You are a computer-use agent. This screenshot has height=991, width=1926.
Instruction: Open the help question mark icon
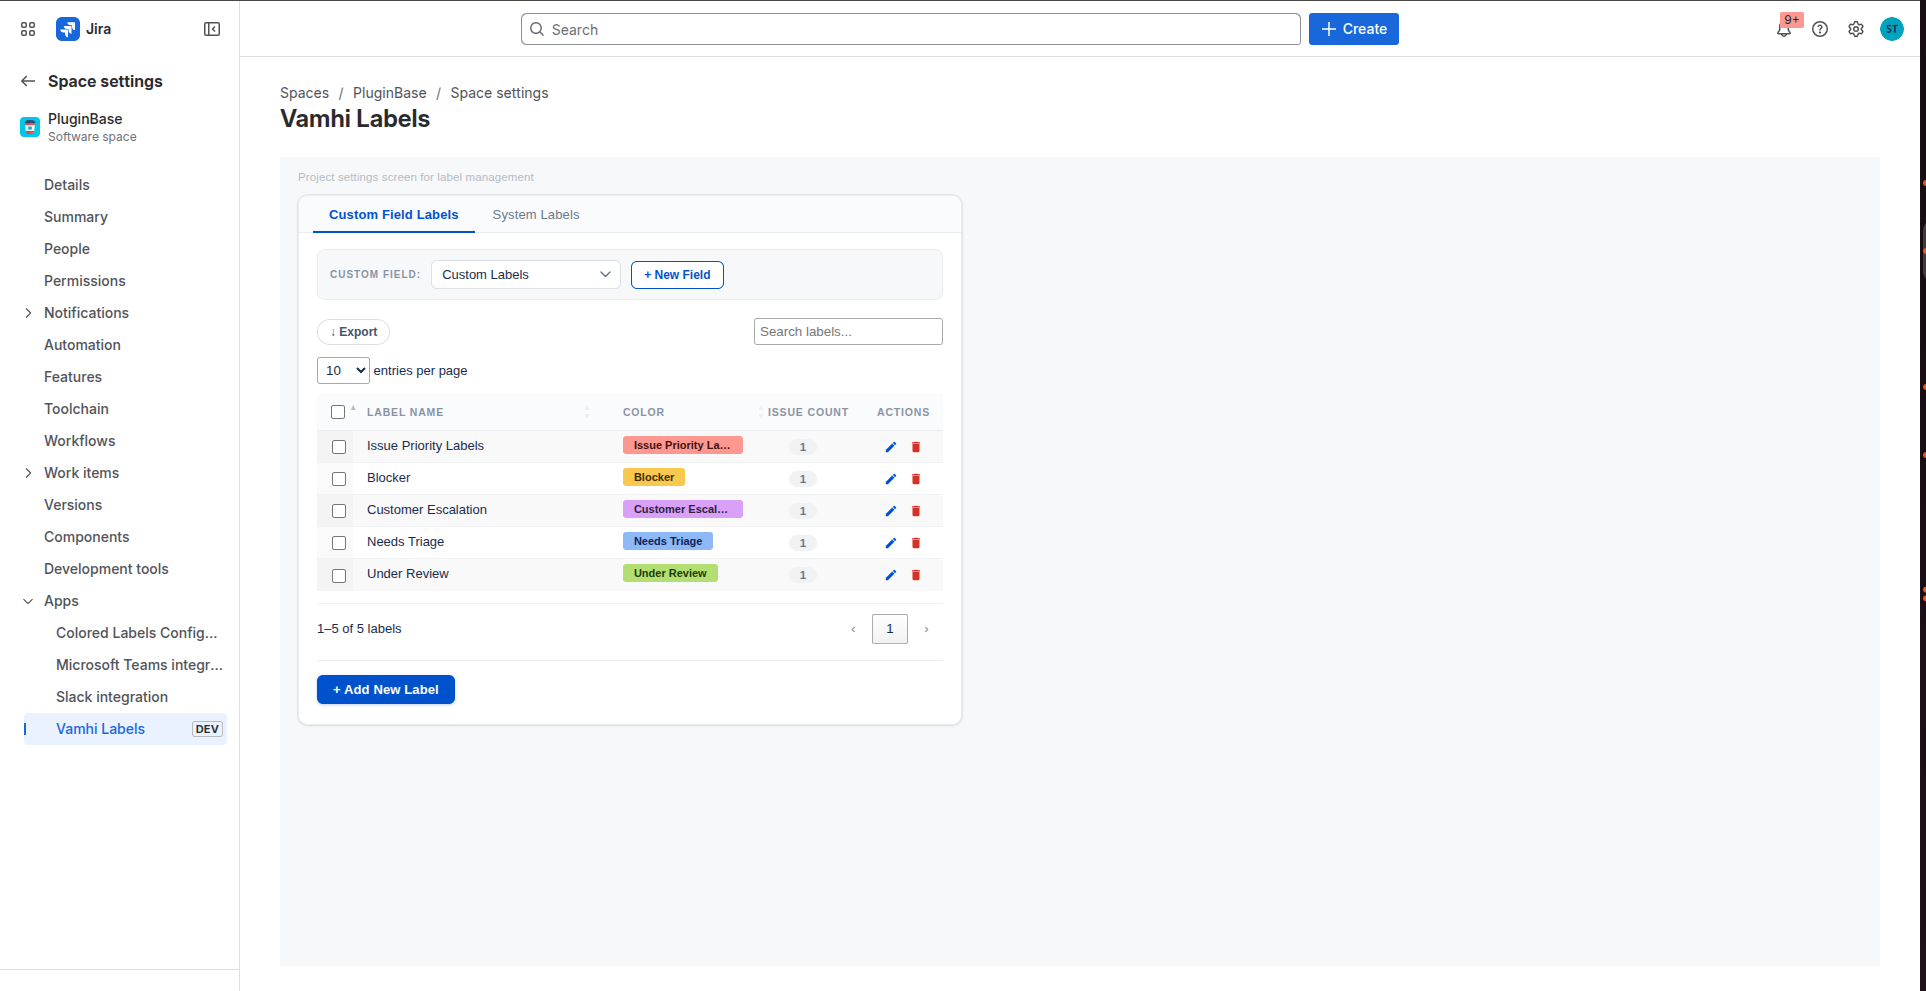pos(1820,29)
